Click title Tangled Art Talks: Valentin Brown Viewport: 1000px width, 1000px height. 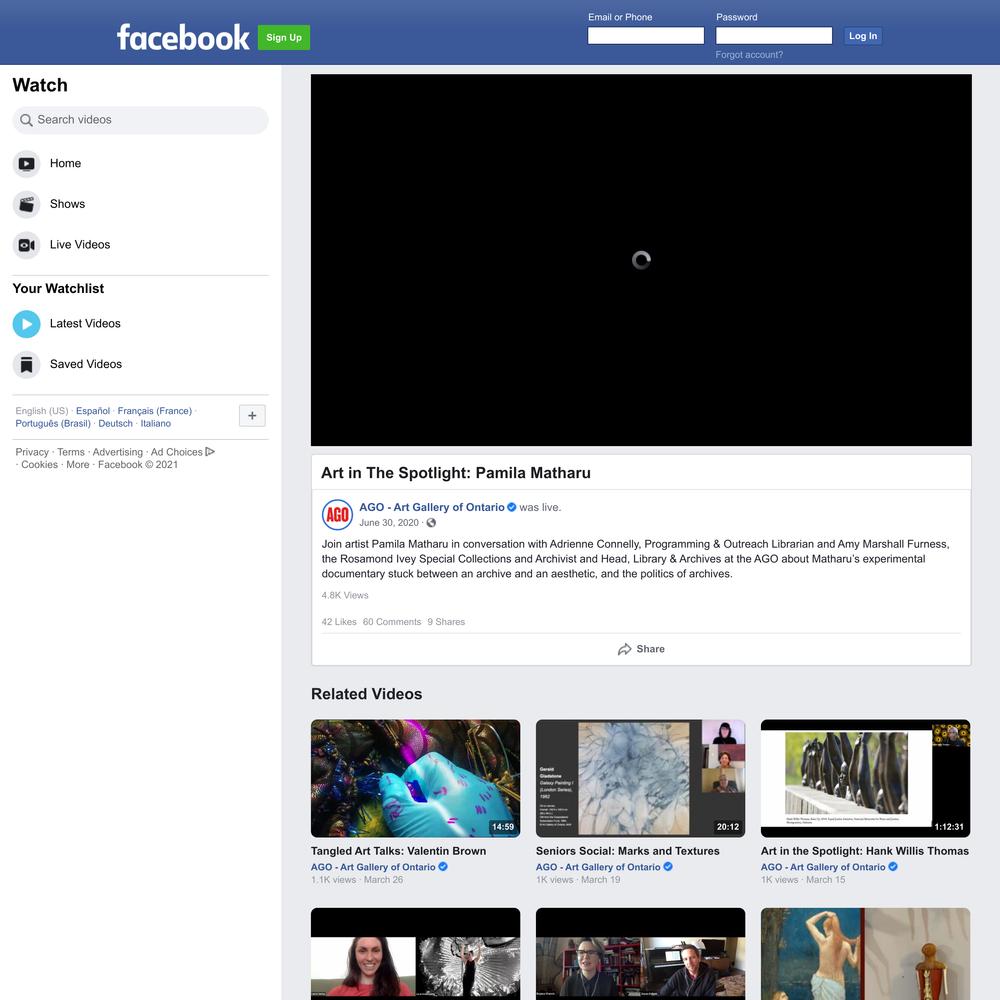pyautogui.click(x=399, y=851)
